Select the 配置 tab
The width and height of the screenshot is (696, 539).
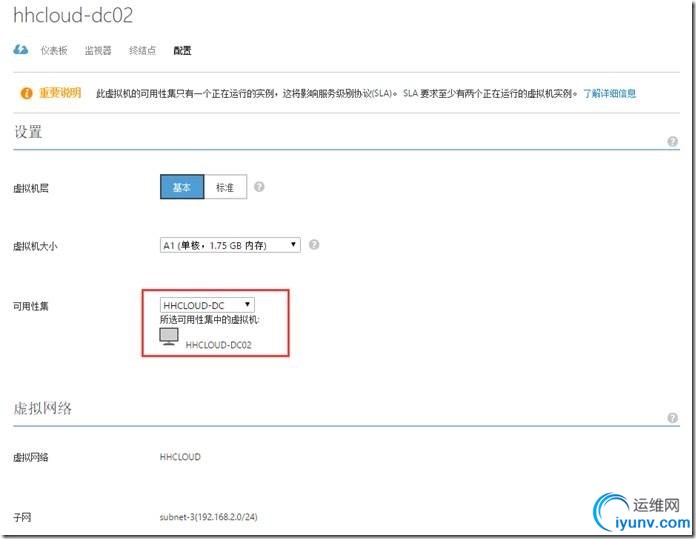tap(182, 51)
